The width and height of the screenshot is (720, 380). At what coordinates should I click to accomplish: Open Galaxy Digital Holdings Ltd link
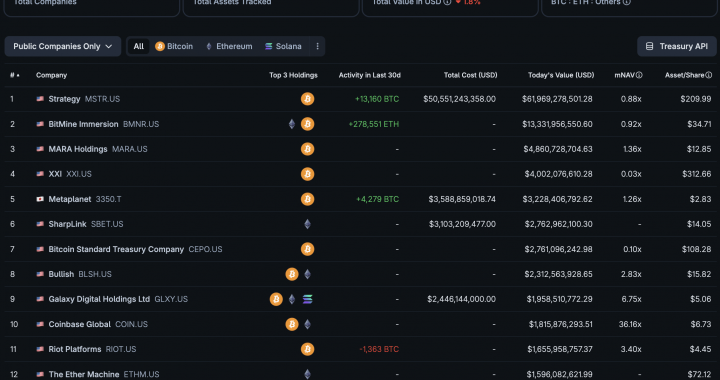(x=118, y=299)
